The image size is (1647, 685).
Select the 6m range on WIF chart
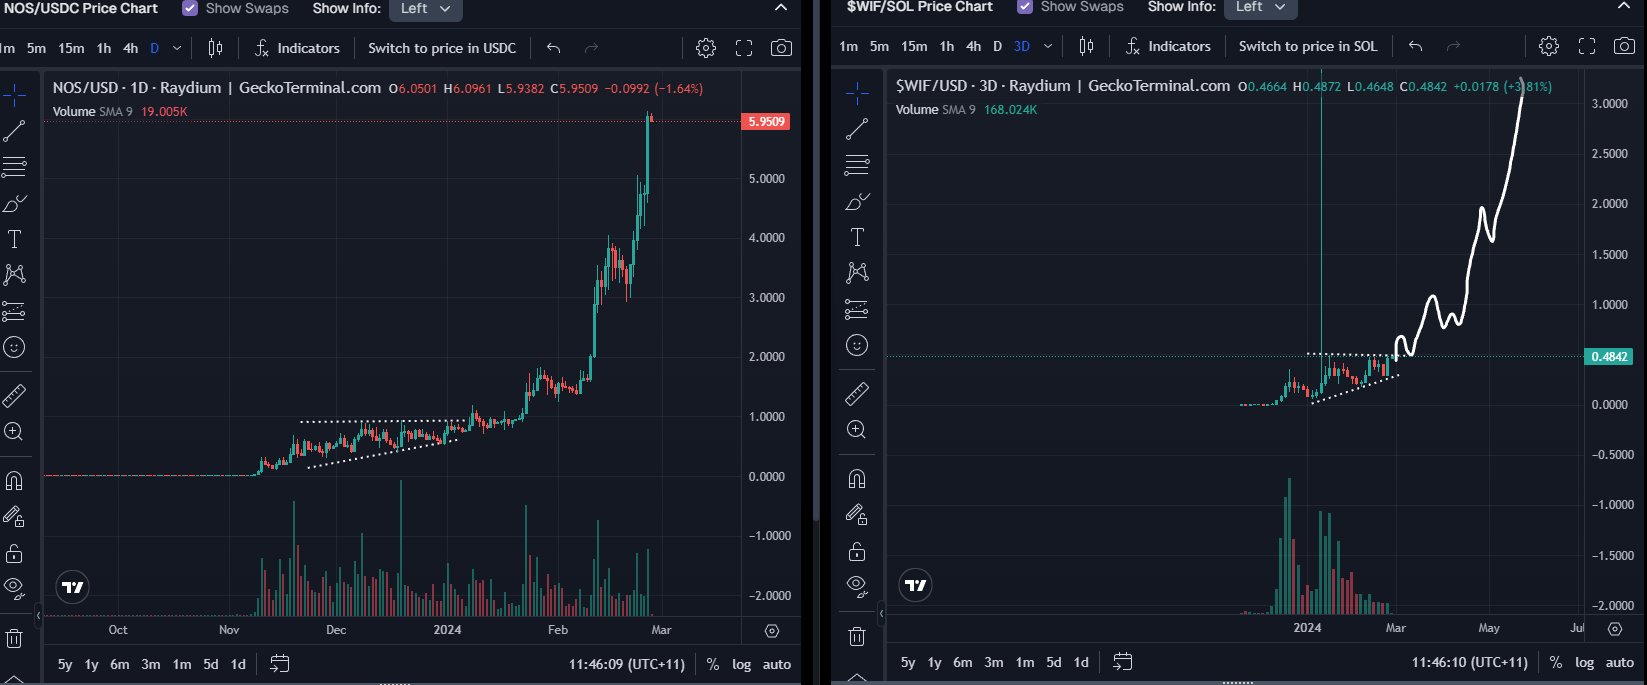pyautogui.click(x=962, y=662)
